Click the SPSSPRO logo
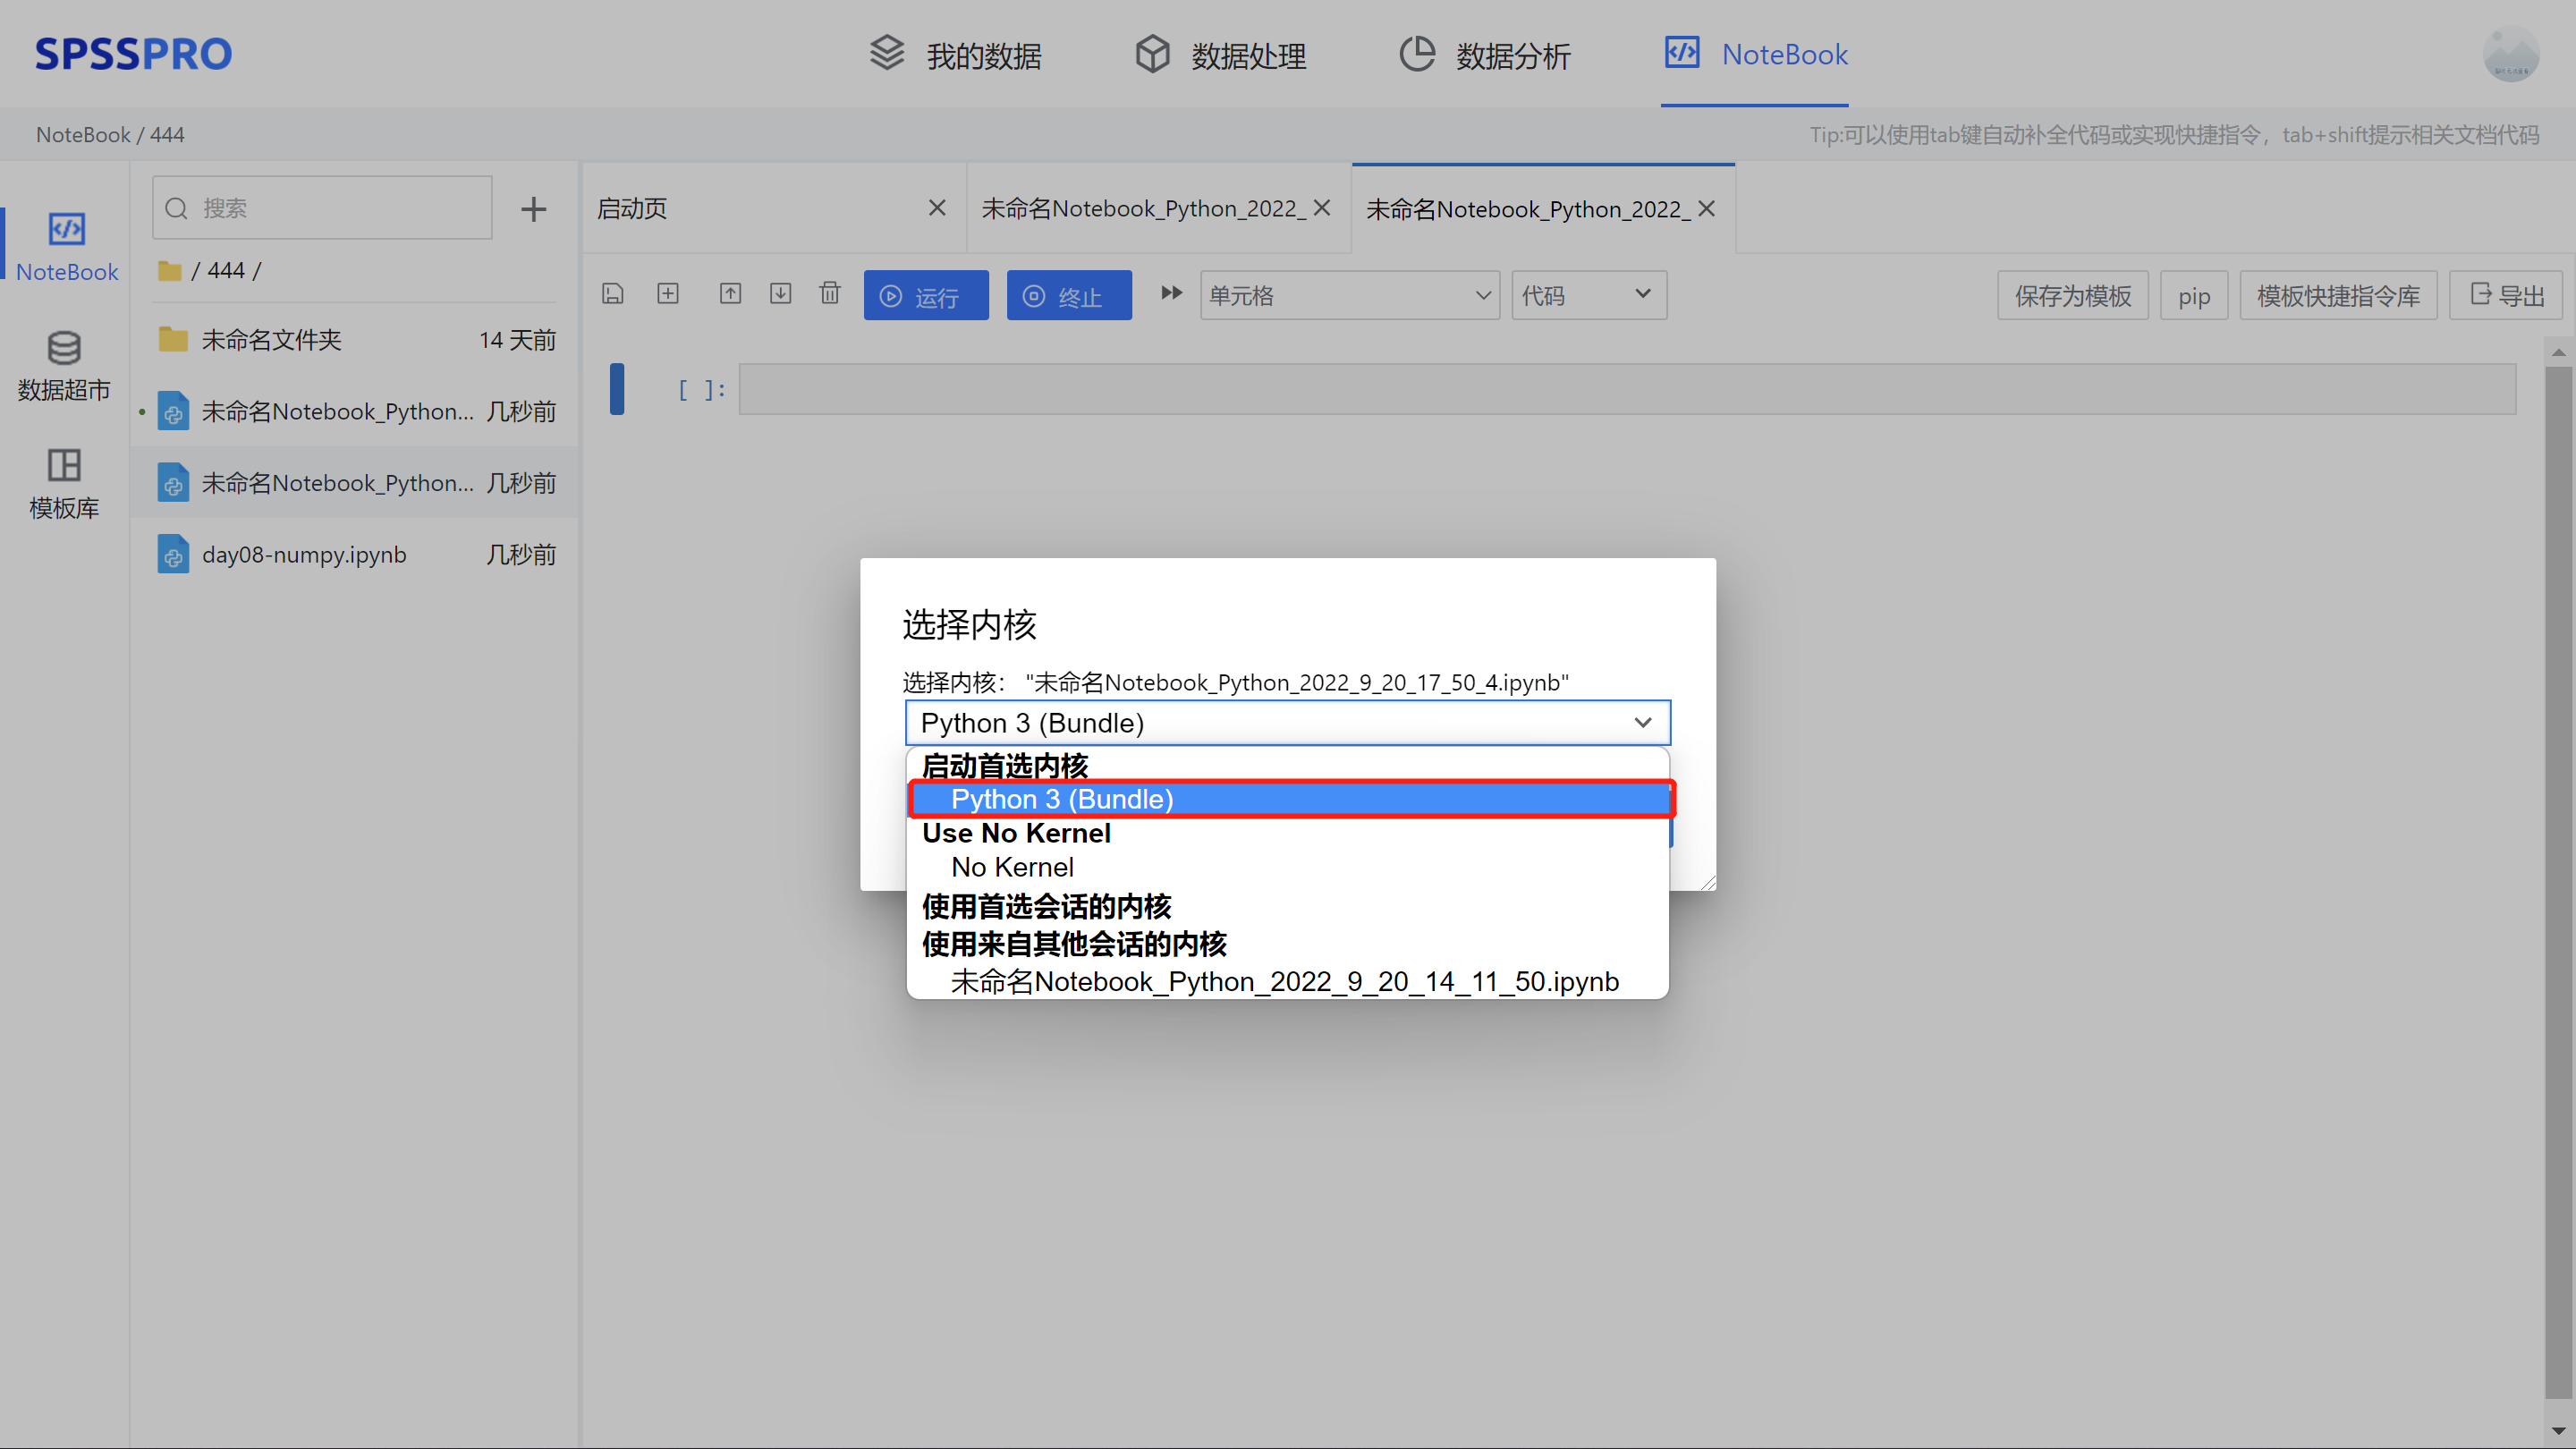Viewport: 2576px width, 1449px height. pyautogui.click(x=133, y=54)
